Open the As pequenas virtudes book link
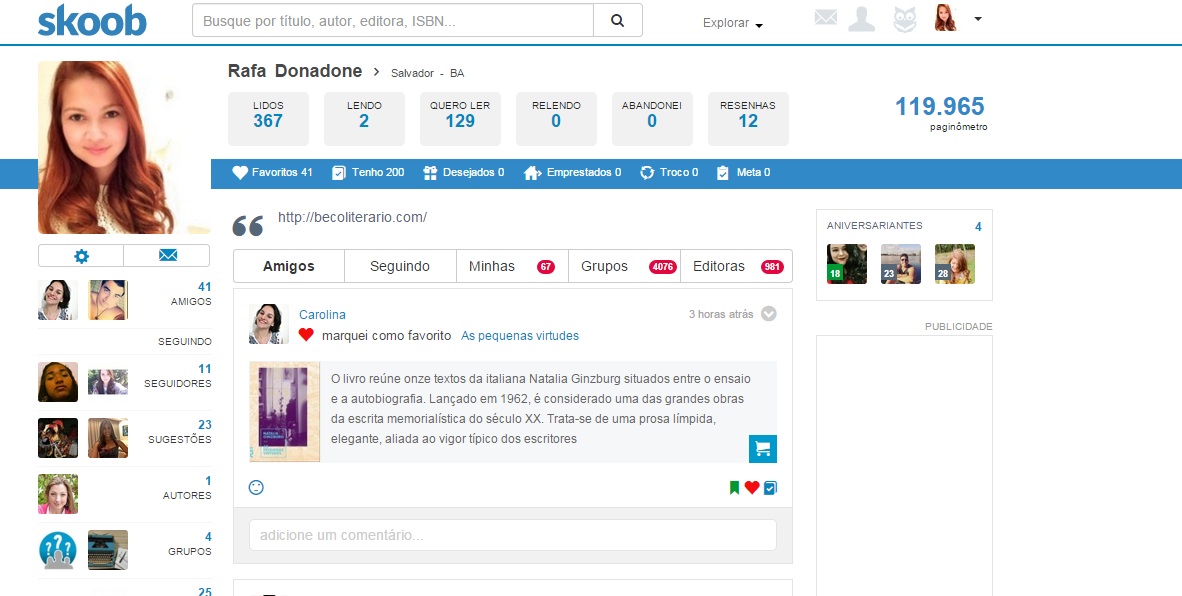Screen dimensions: 1182x596 pos(519,336)
